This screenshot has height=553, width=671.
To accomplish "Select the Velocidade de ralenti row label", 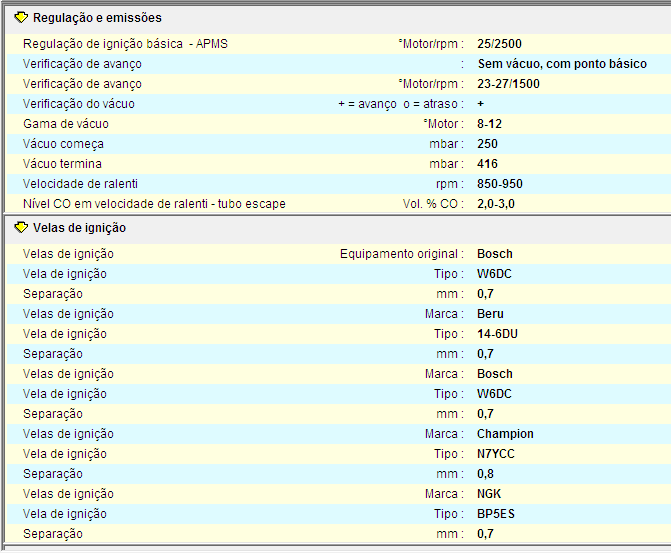I will pyautogui.click(x=80, y=184).
